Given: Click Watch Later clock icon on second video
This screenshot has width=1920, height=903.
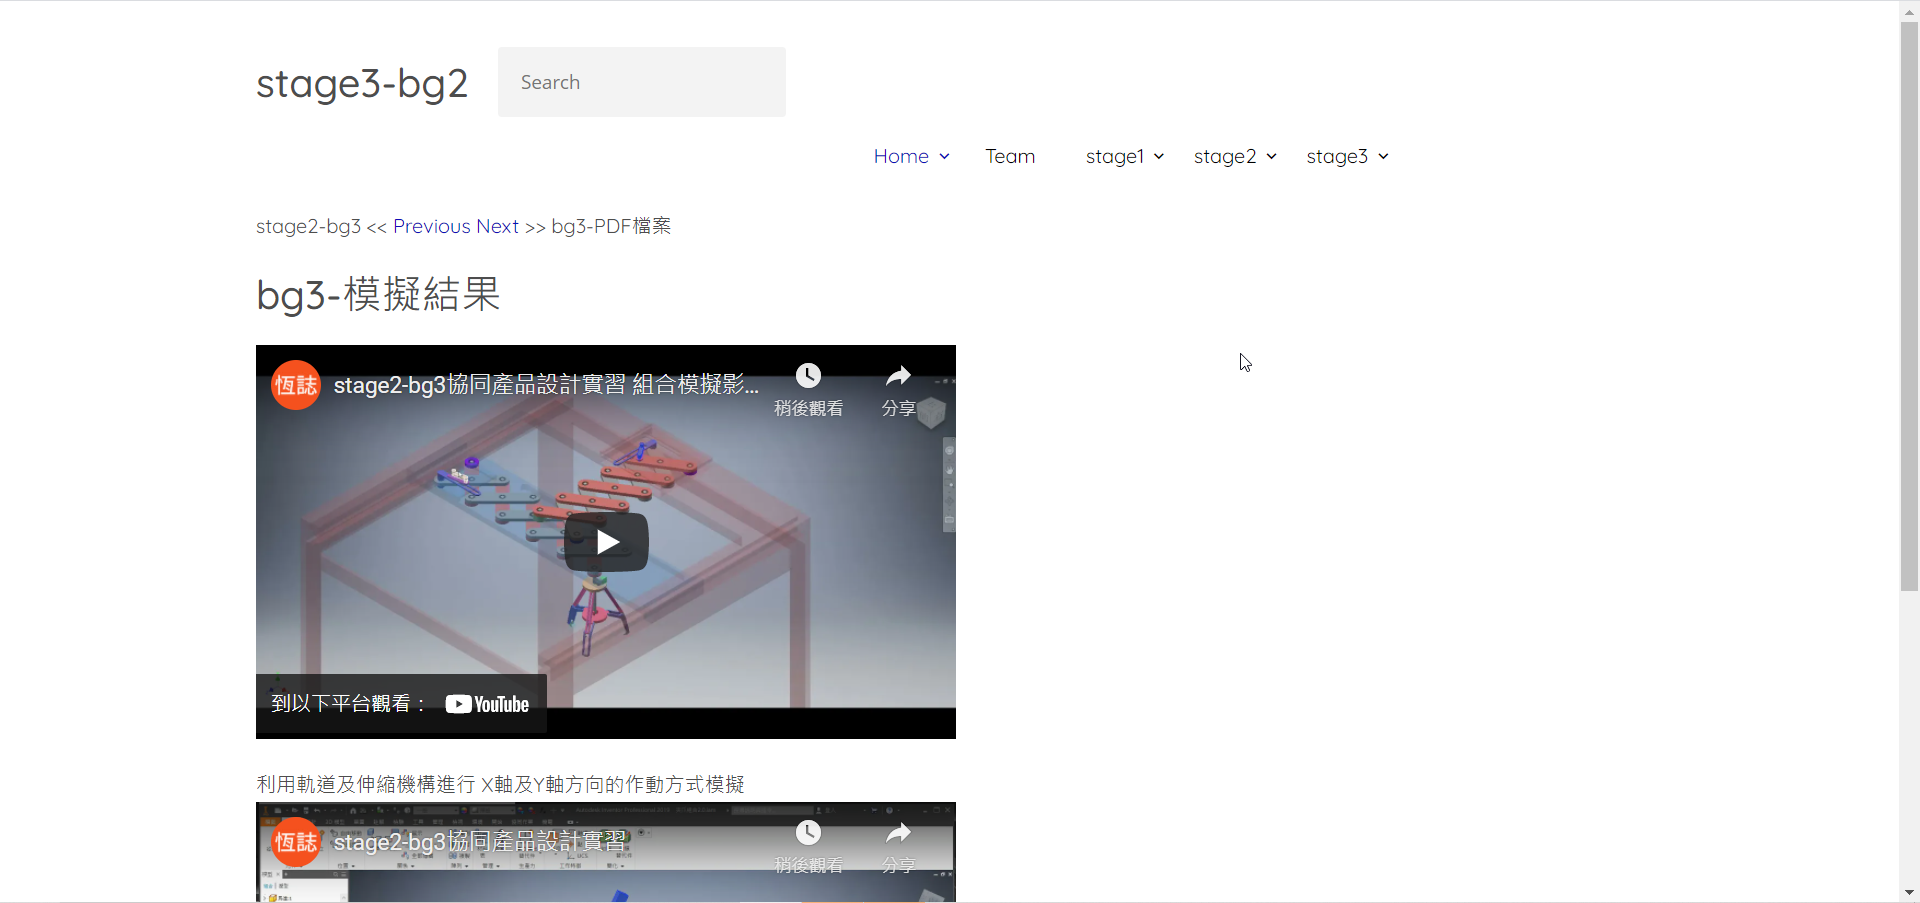Looking at the screenshot, I should coord(808,833).
